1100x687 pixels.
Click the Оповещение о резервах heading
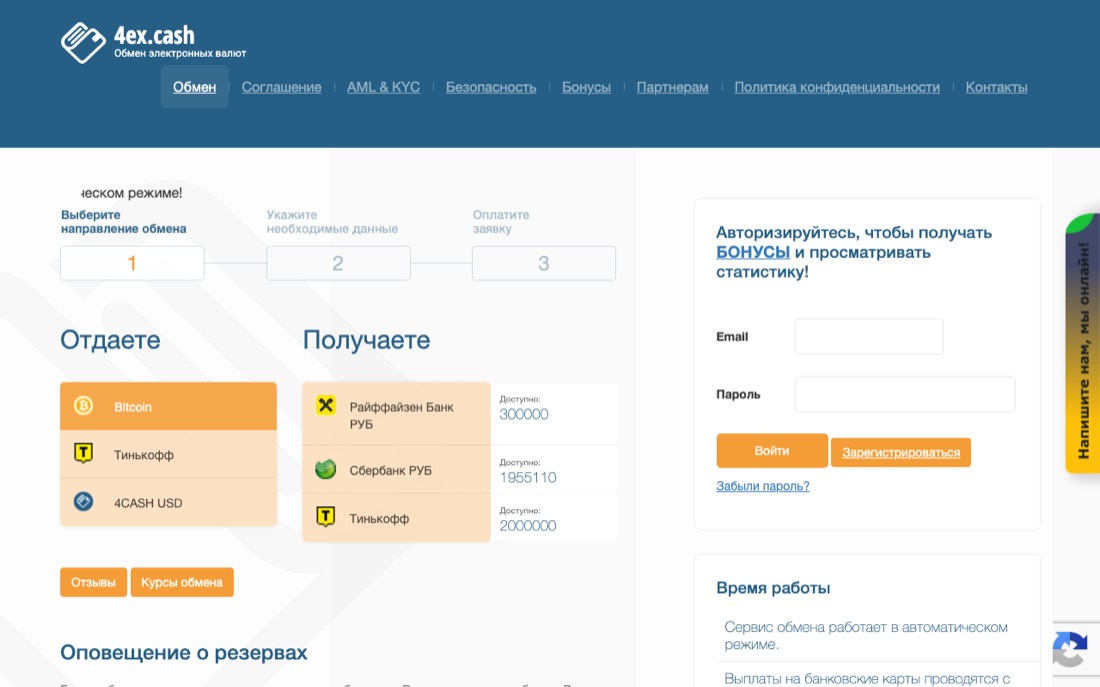point(184,653)
